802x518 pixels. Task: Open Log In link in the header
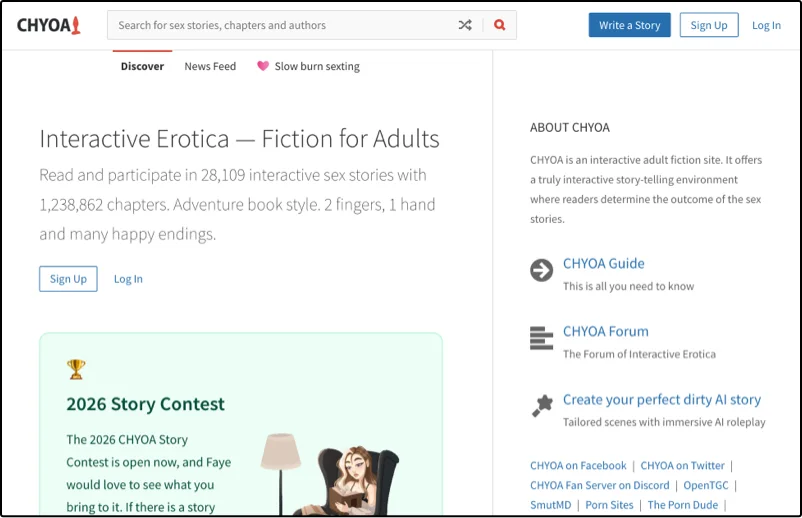pos(766,25)
